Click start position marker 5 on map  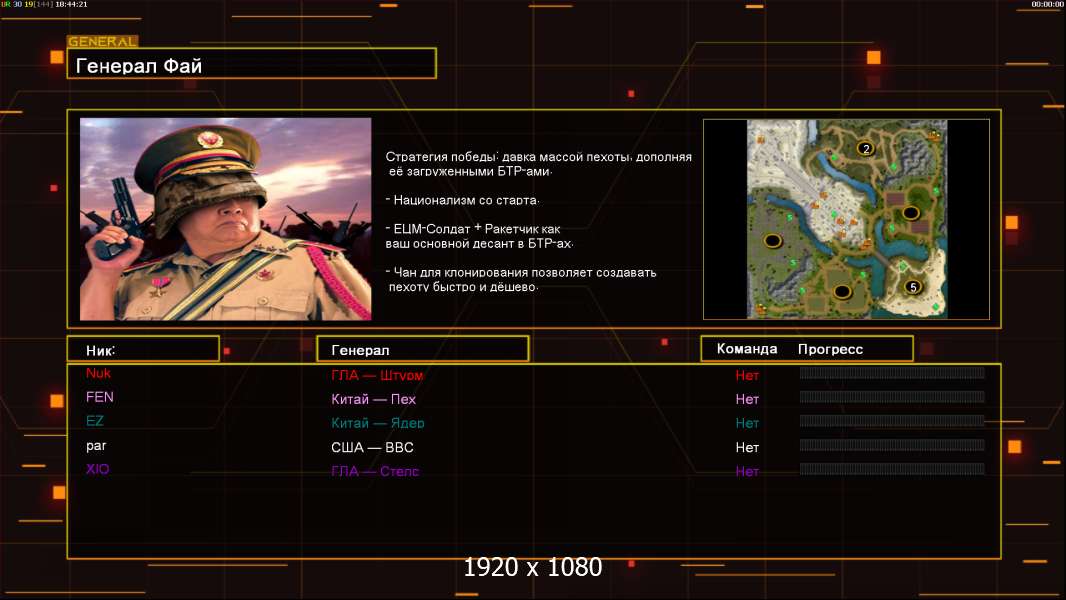(x=911, y=287)
